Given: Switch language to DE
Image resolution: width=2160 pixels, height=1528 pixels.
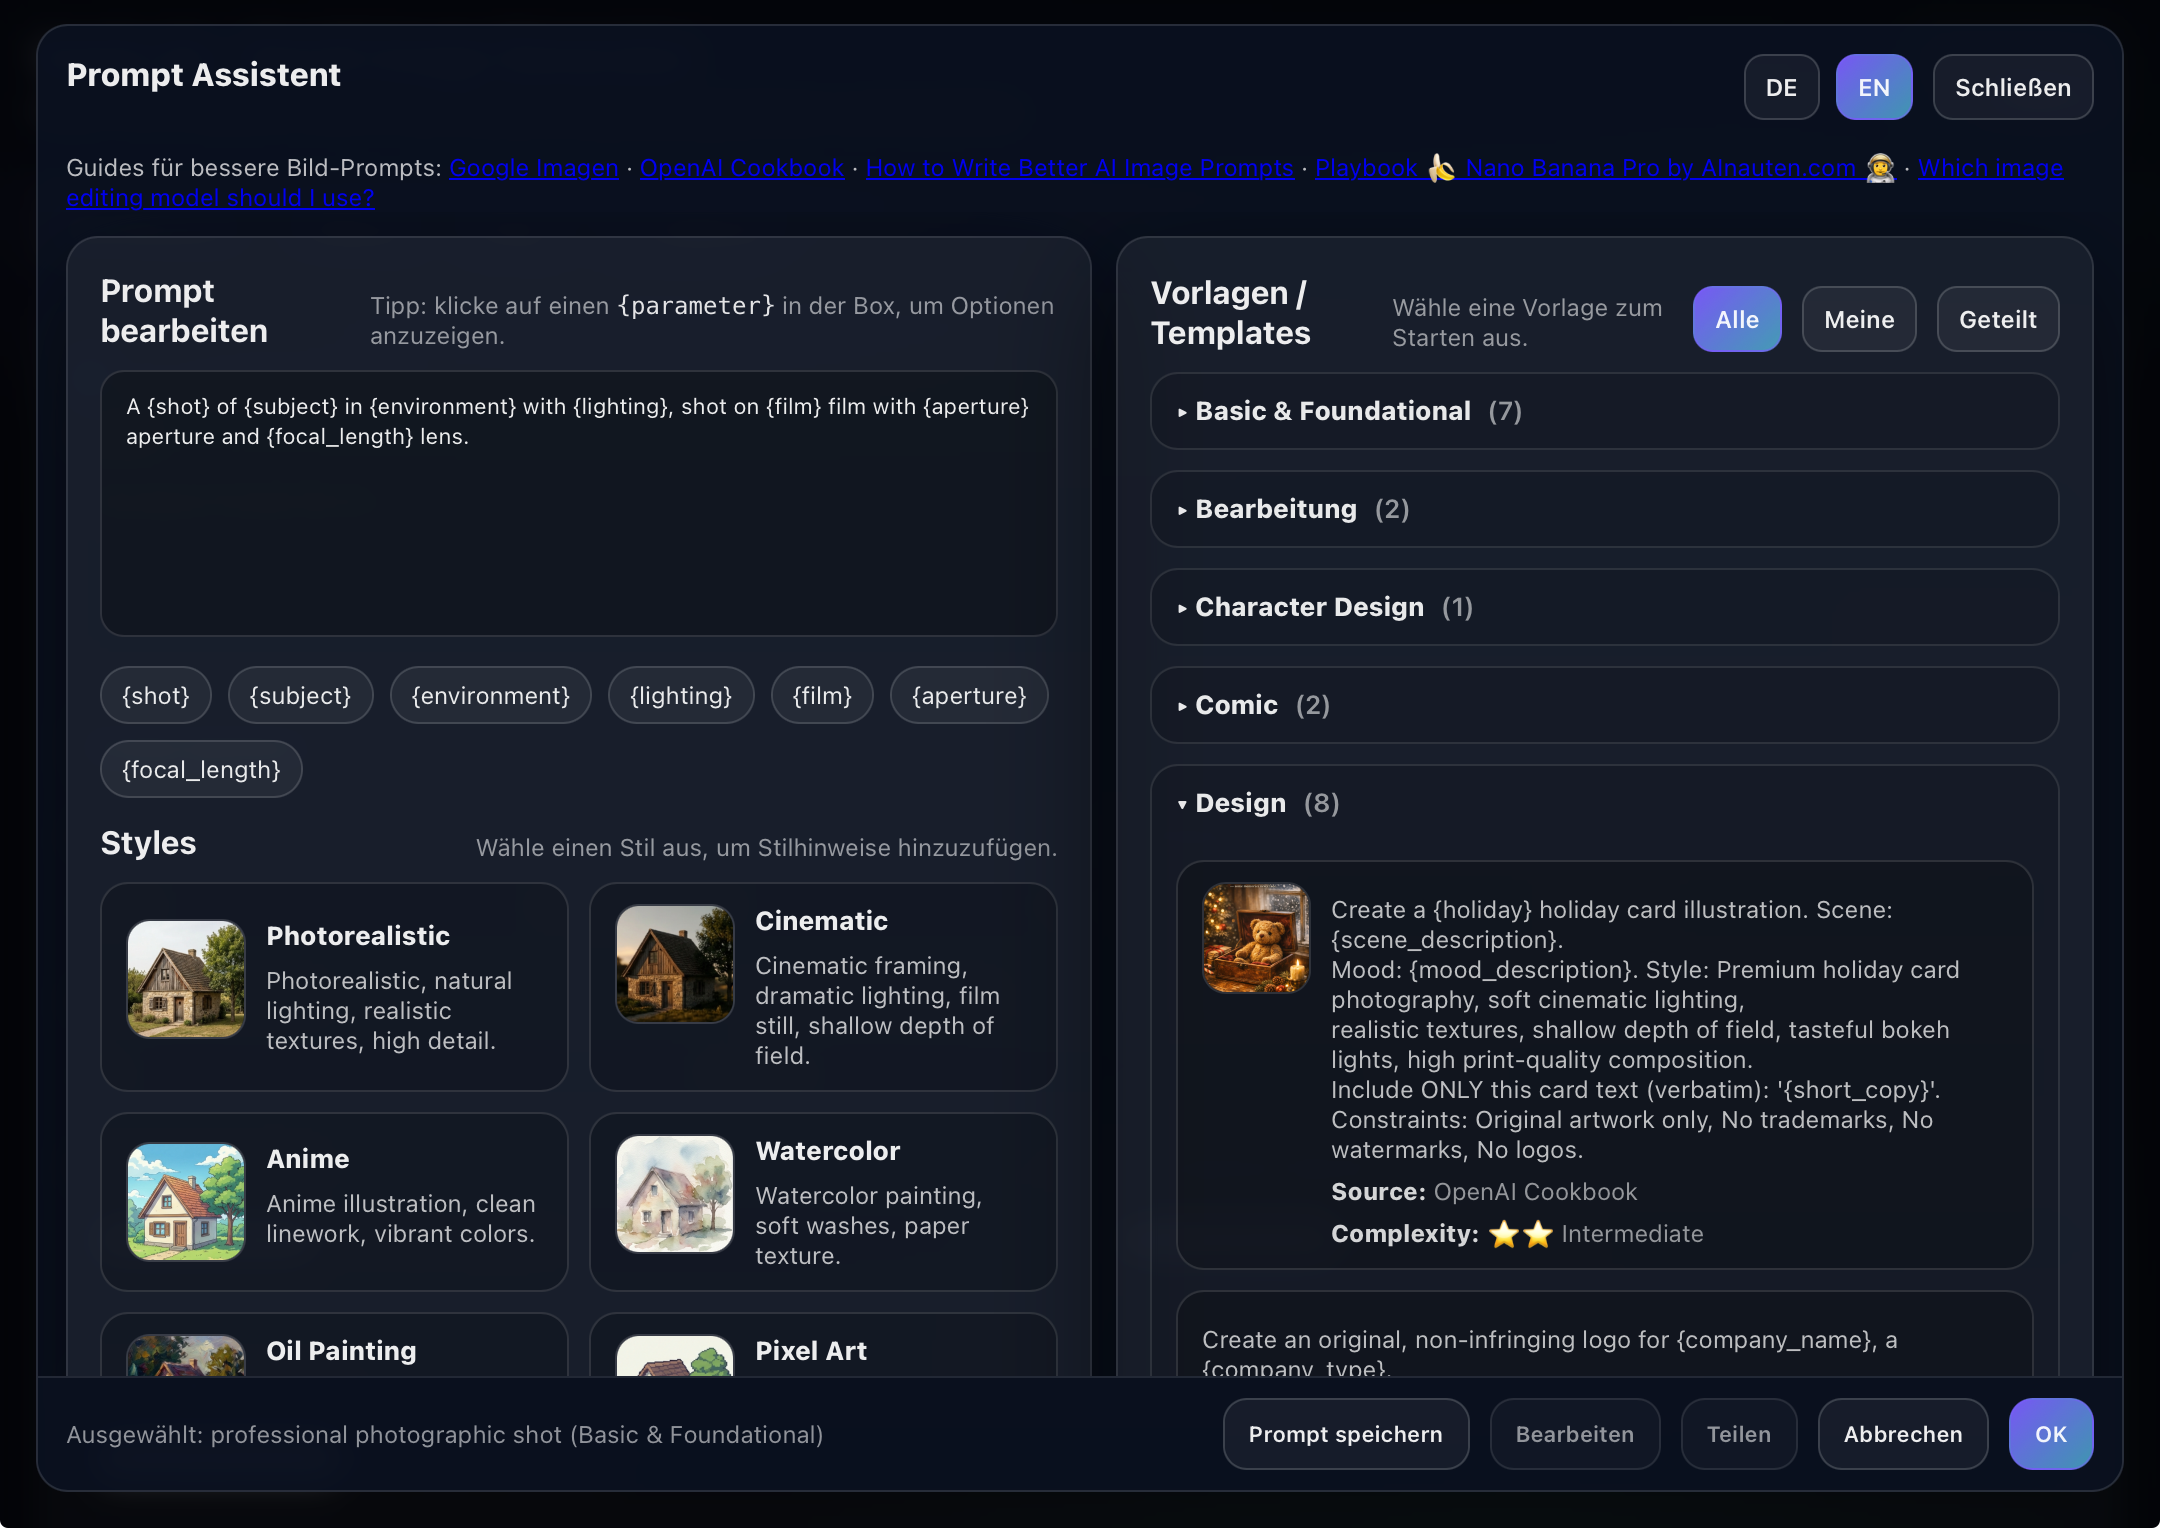Looking at the screenshot, I should pyautogui.click(x=1781, y=88).
